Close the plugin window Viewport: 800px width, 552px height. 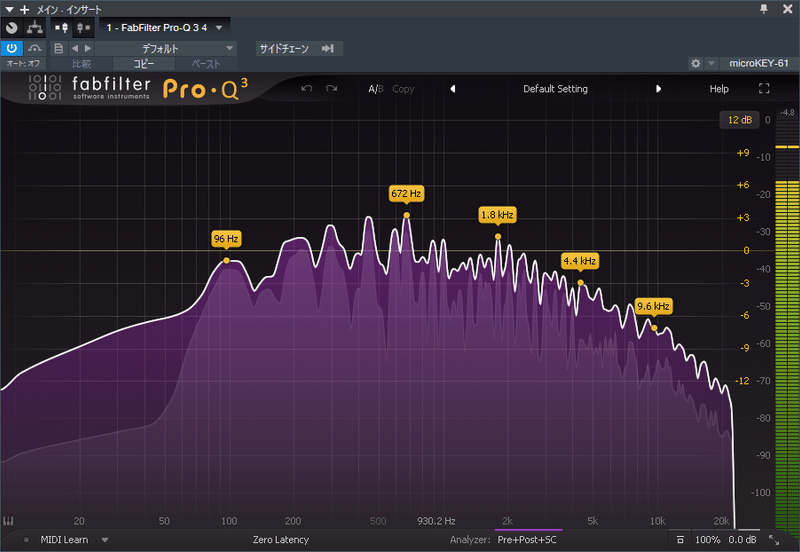pyautogui.click(x=787, y=9)
